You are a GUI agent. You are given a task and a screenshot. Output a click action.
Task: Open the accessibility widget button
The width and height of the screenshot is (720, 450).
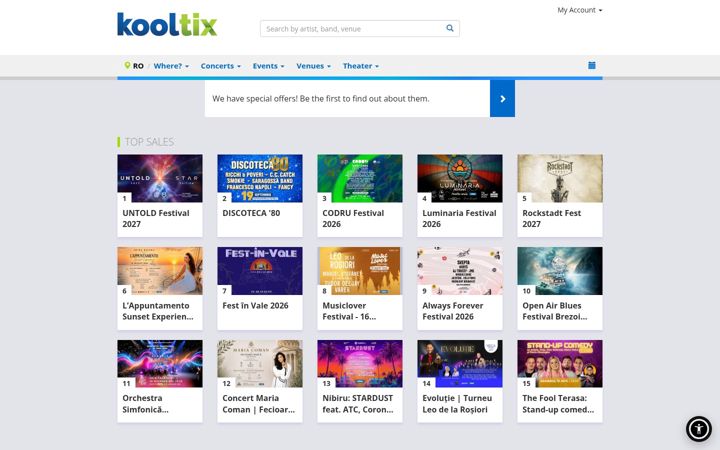699,429
